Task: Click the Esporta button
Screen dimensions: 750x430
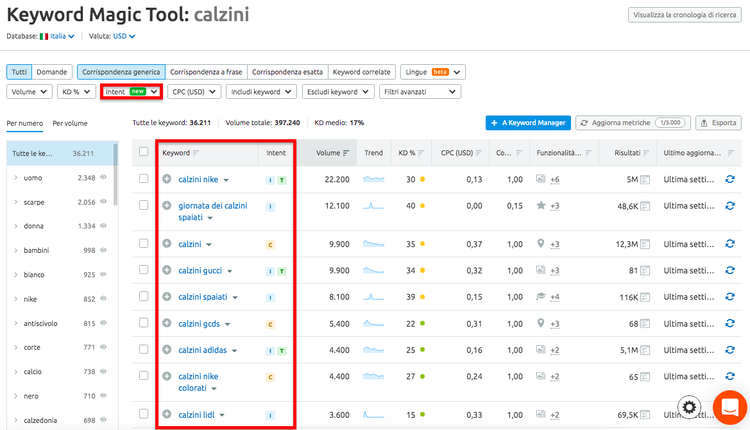Action: click(x=718, y=123)
